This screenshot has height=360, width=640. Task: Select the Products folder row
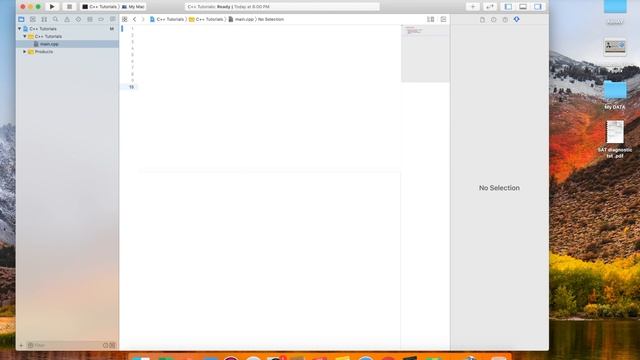pos(67,52)
